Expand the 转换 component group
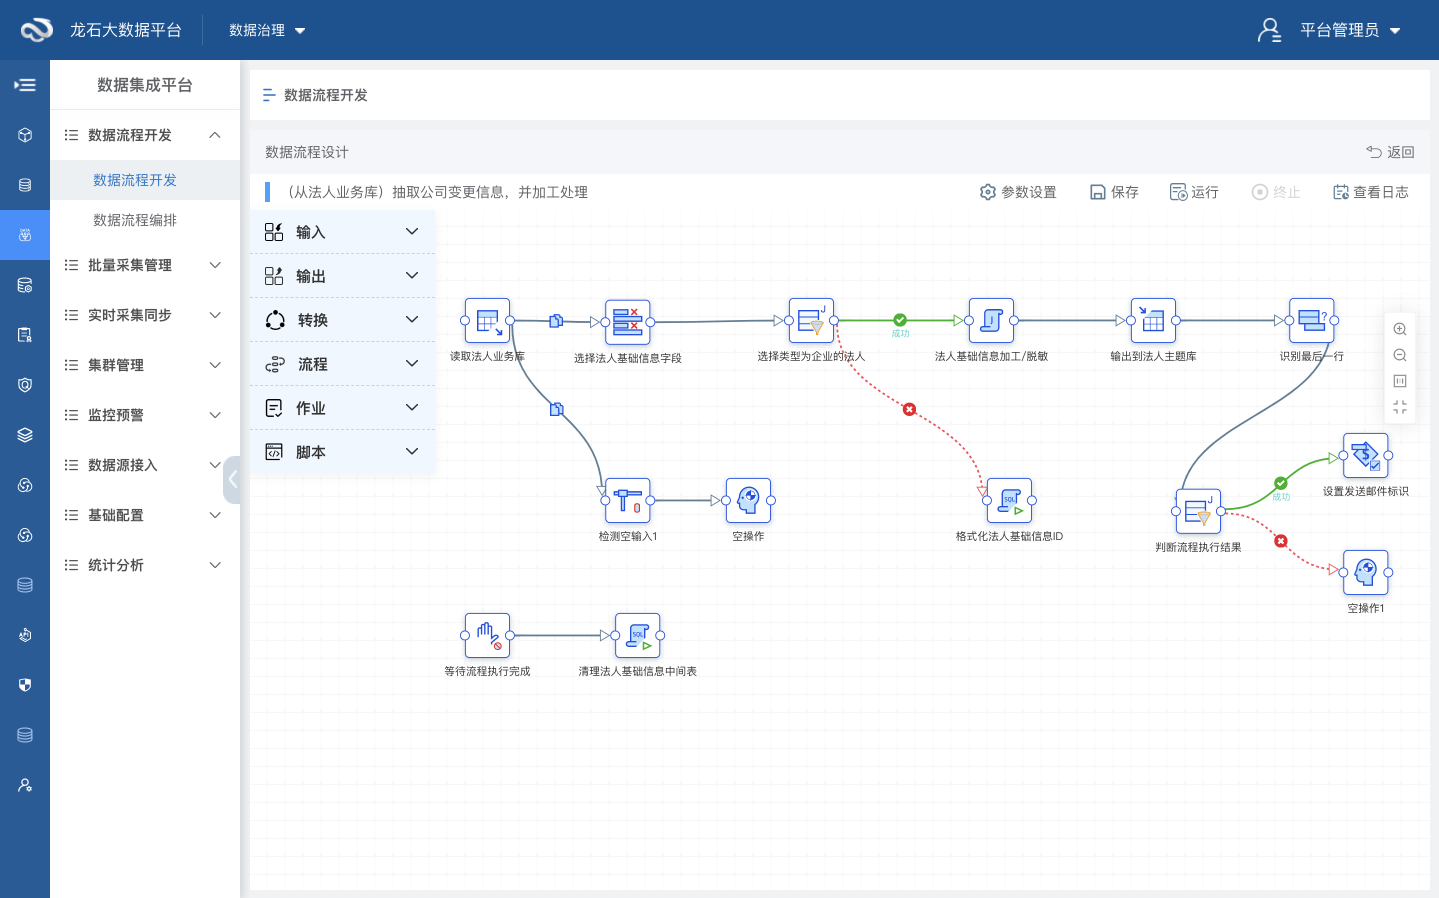 (x=342, y=320)
